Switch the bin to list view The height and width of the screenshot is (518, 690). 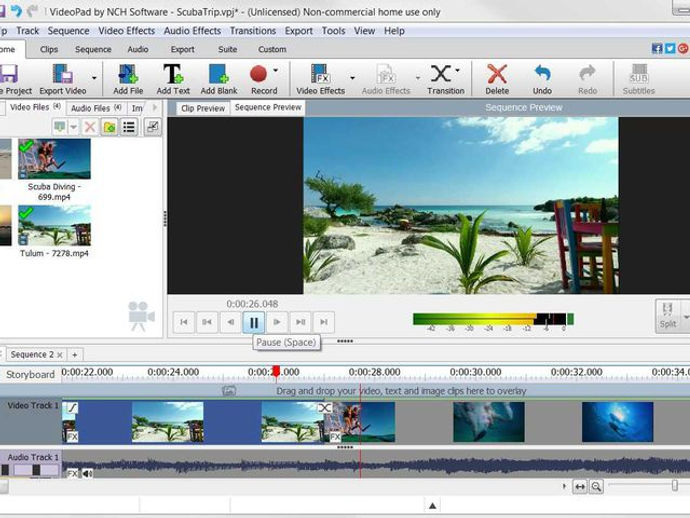click(x=129, y=127)
